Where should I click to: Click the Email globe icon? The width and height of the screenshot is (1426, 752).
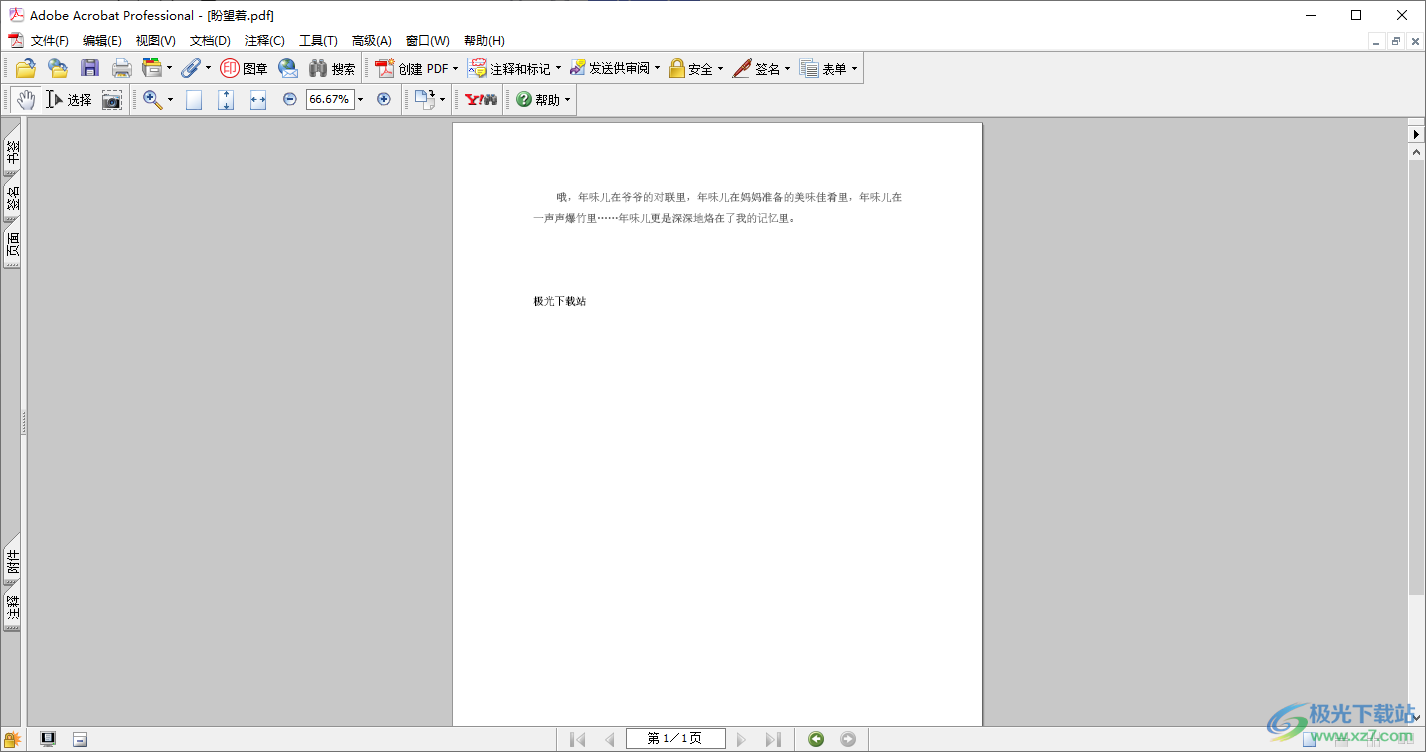tap(288, 69)
